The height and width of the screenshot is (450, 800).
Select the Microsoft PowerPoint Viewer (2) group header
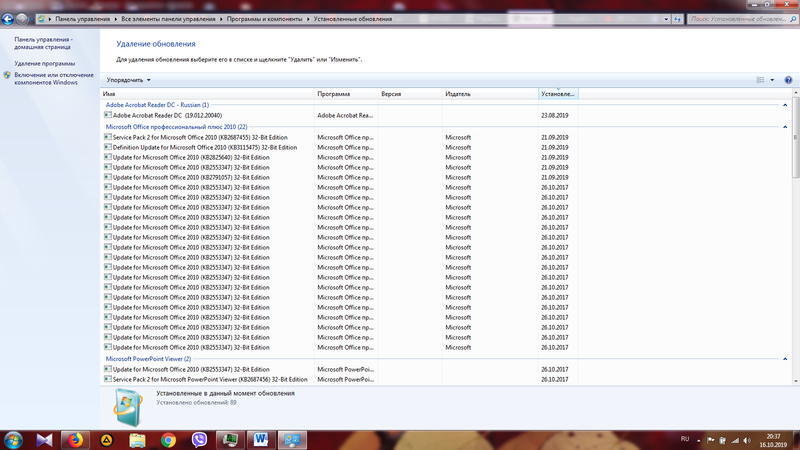click(148, 359)
